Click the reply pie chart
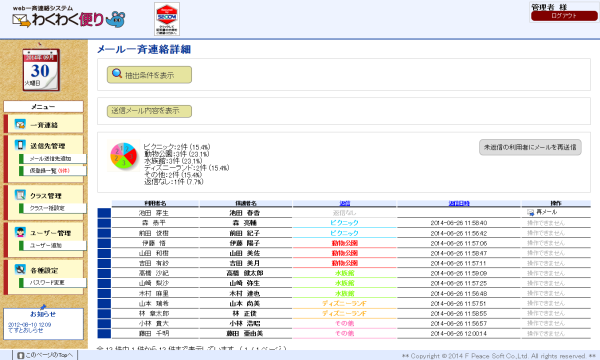Screen dimensions: 600x360 tap(124, 156)
